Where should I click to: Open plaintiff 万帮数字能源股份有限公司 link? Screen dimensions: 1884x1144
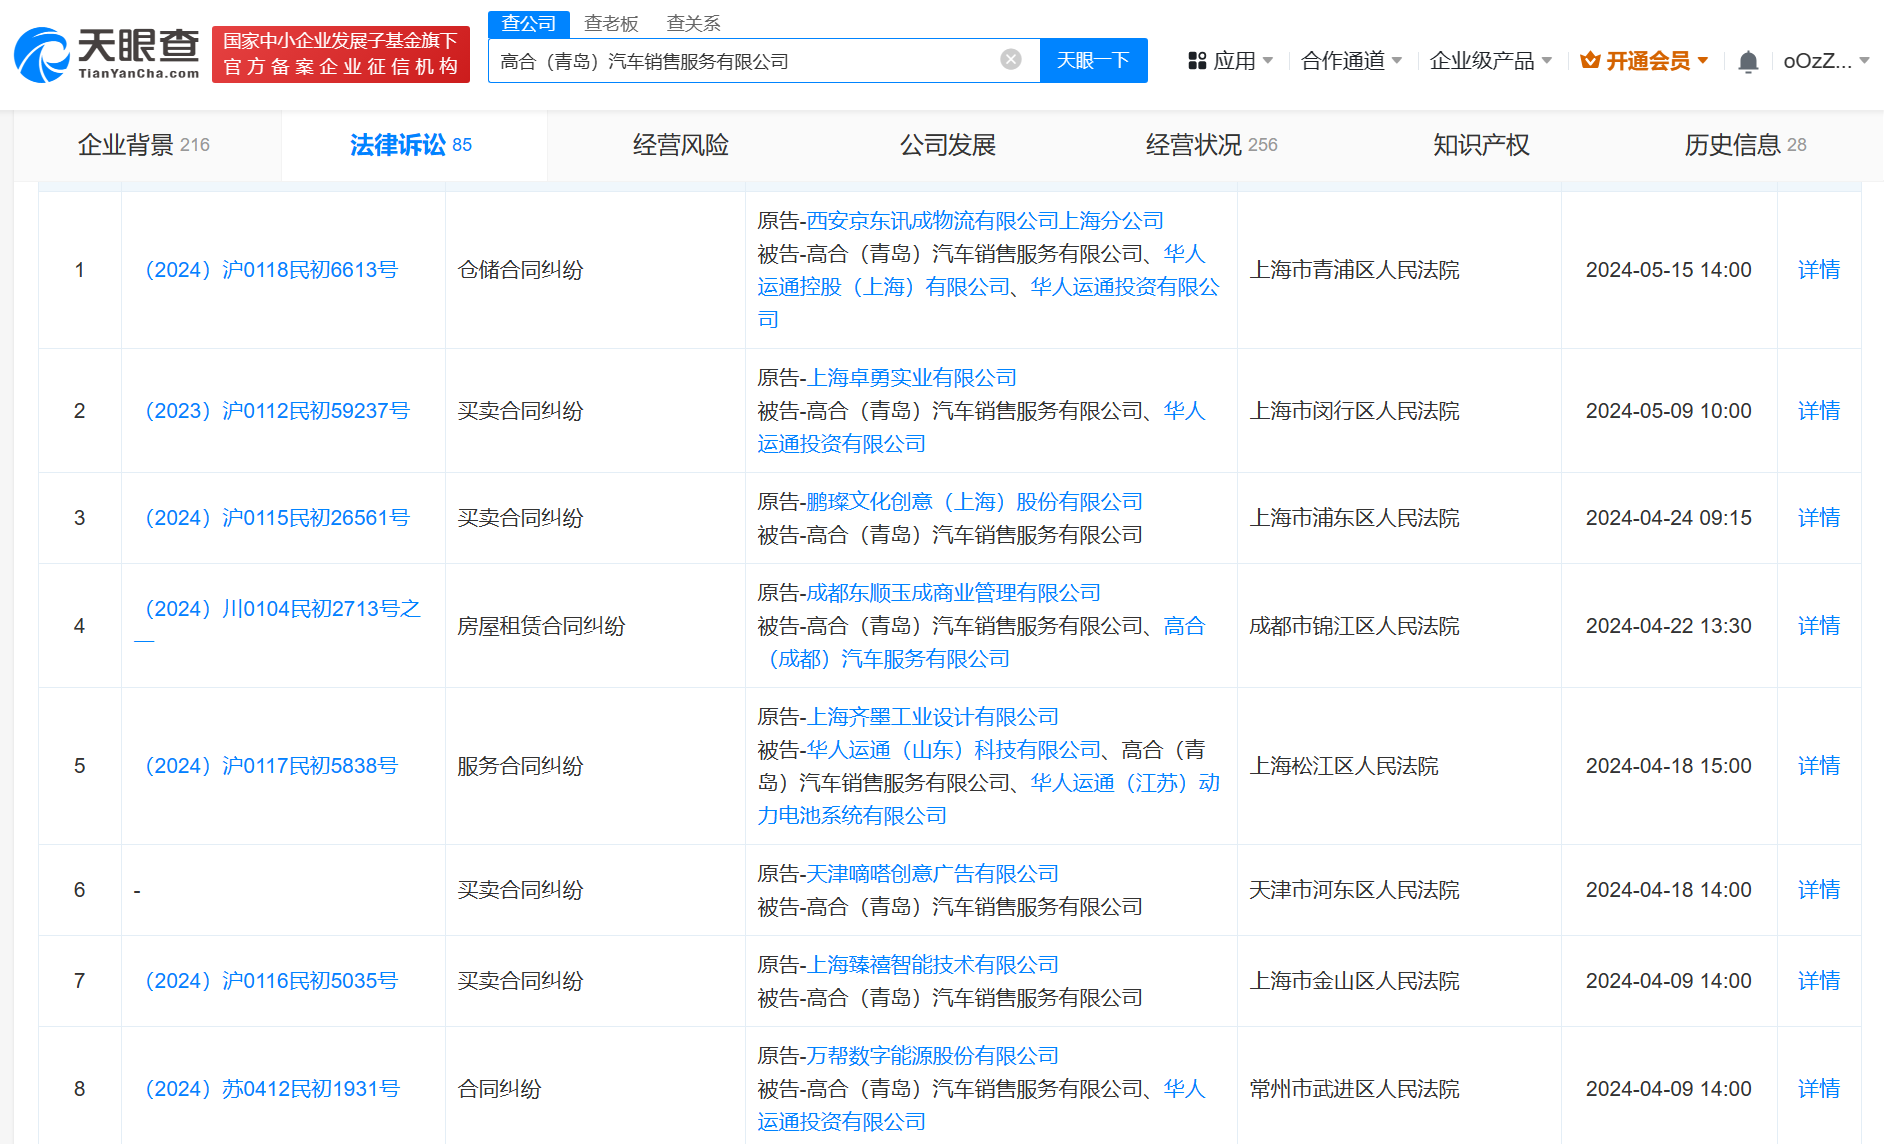coord(932,1056)
